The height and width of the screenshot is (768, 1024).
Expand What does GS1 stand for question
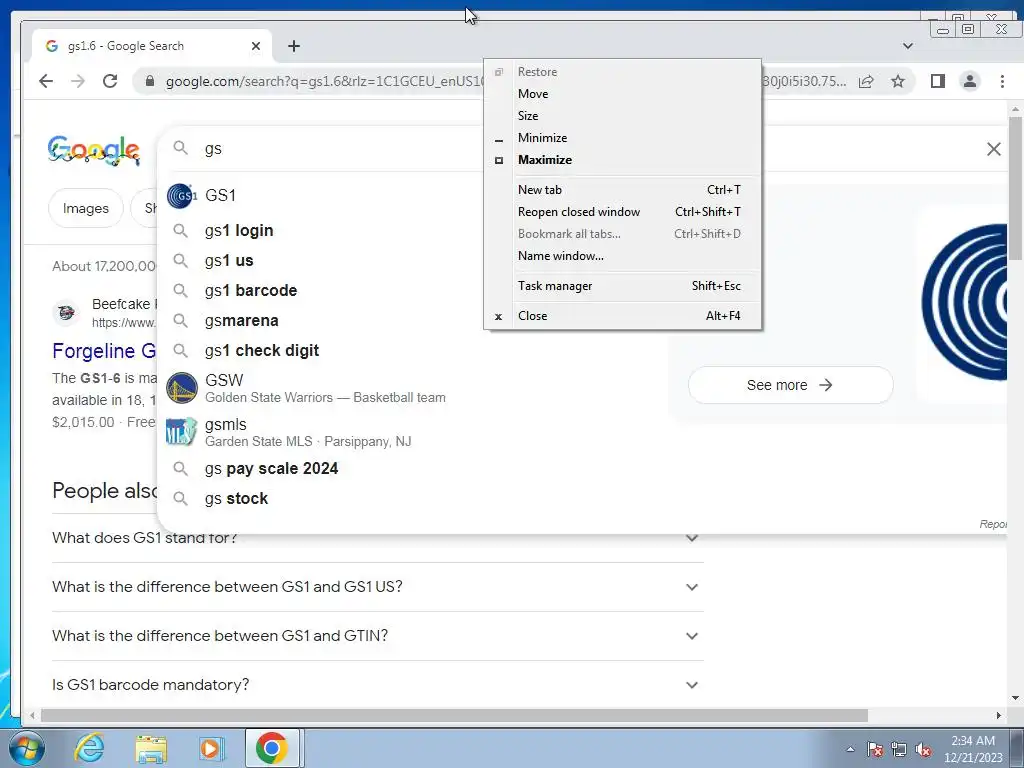[x=377, y=538]
